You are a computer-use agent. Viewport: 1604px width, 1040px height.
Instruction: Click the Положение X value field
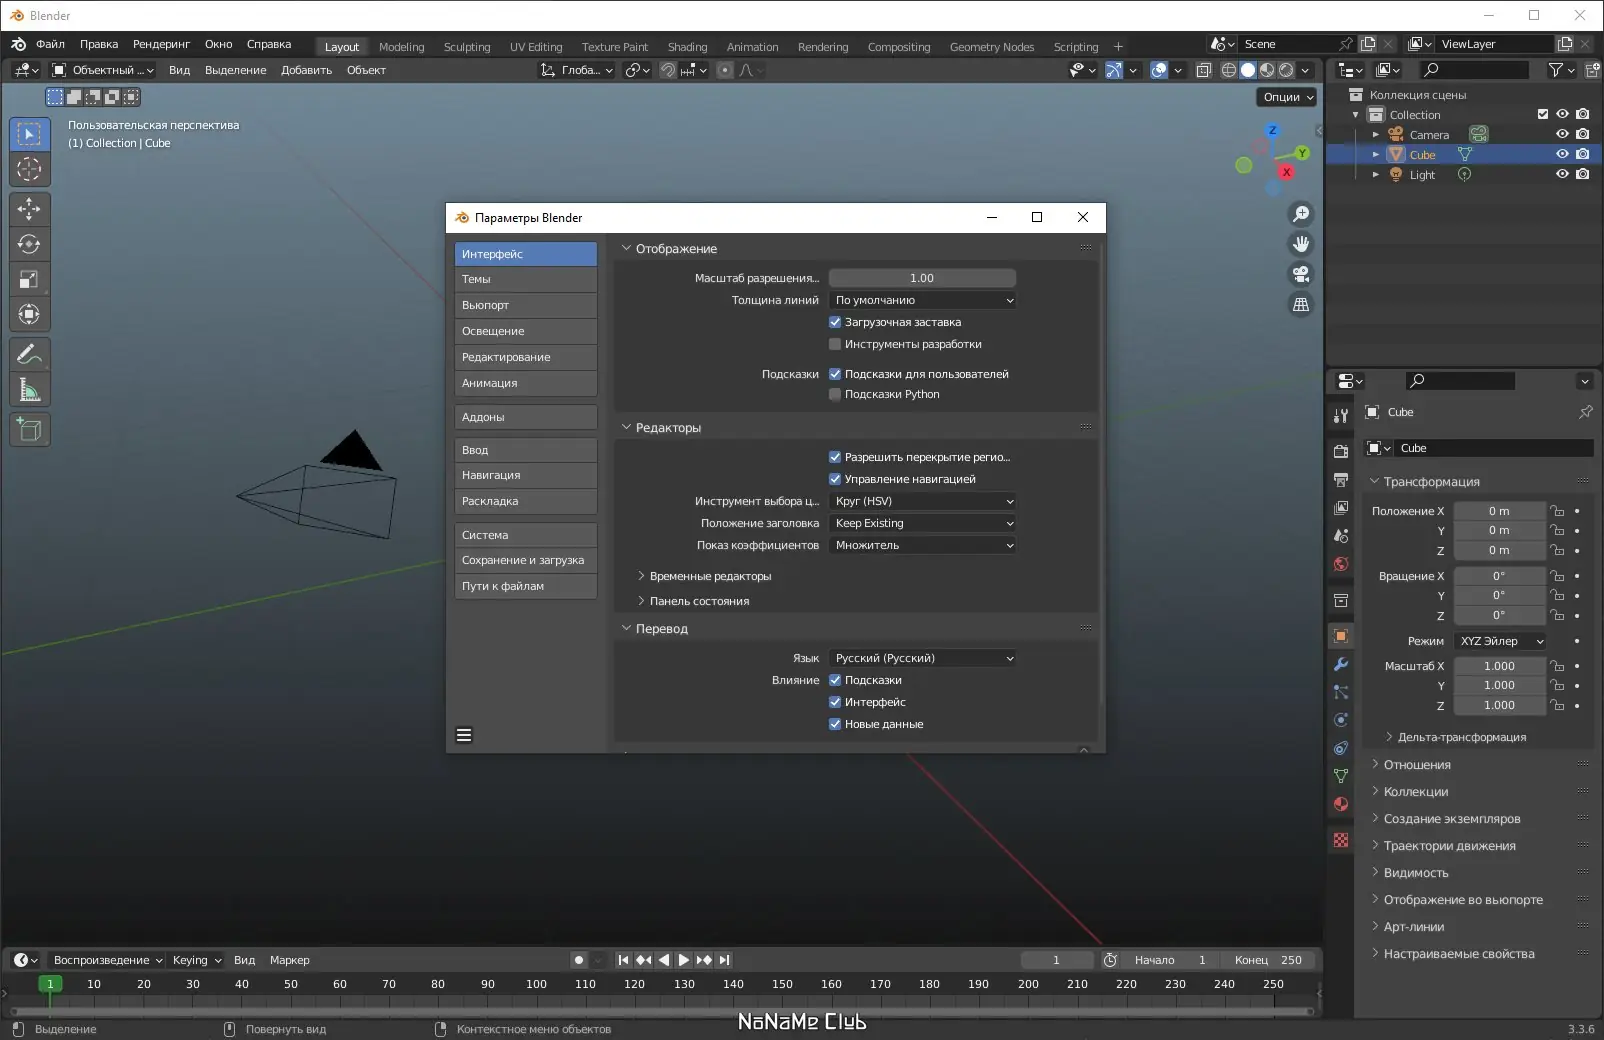pos(1499,511)
